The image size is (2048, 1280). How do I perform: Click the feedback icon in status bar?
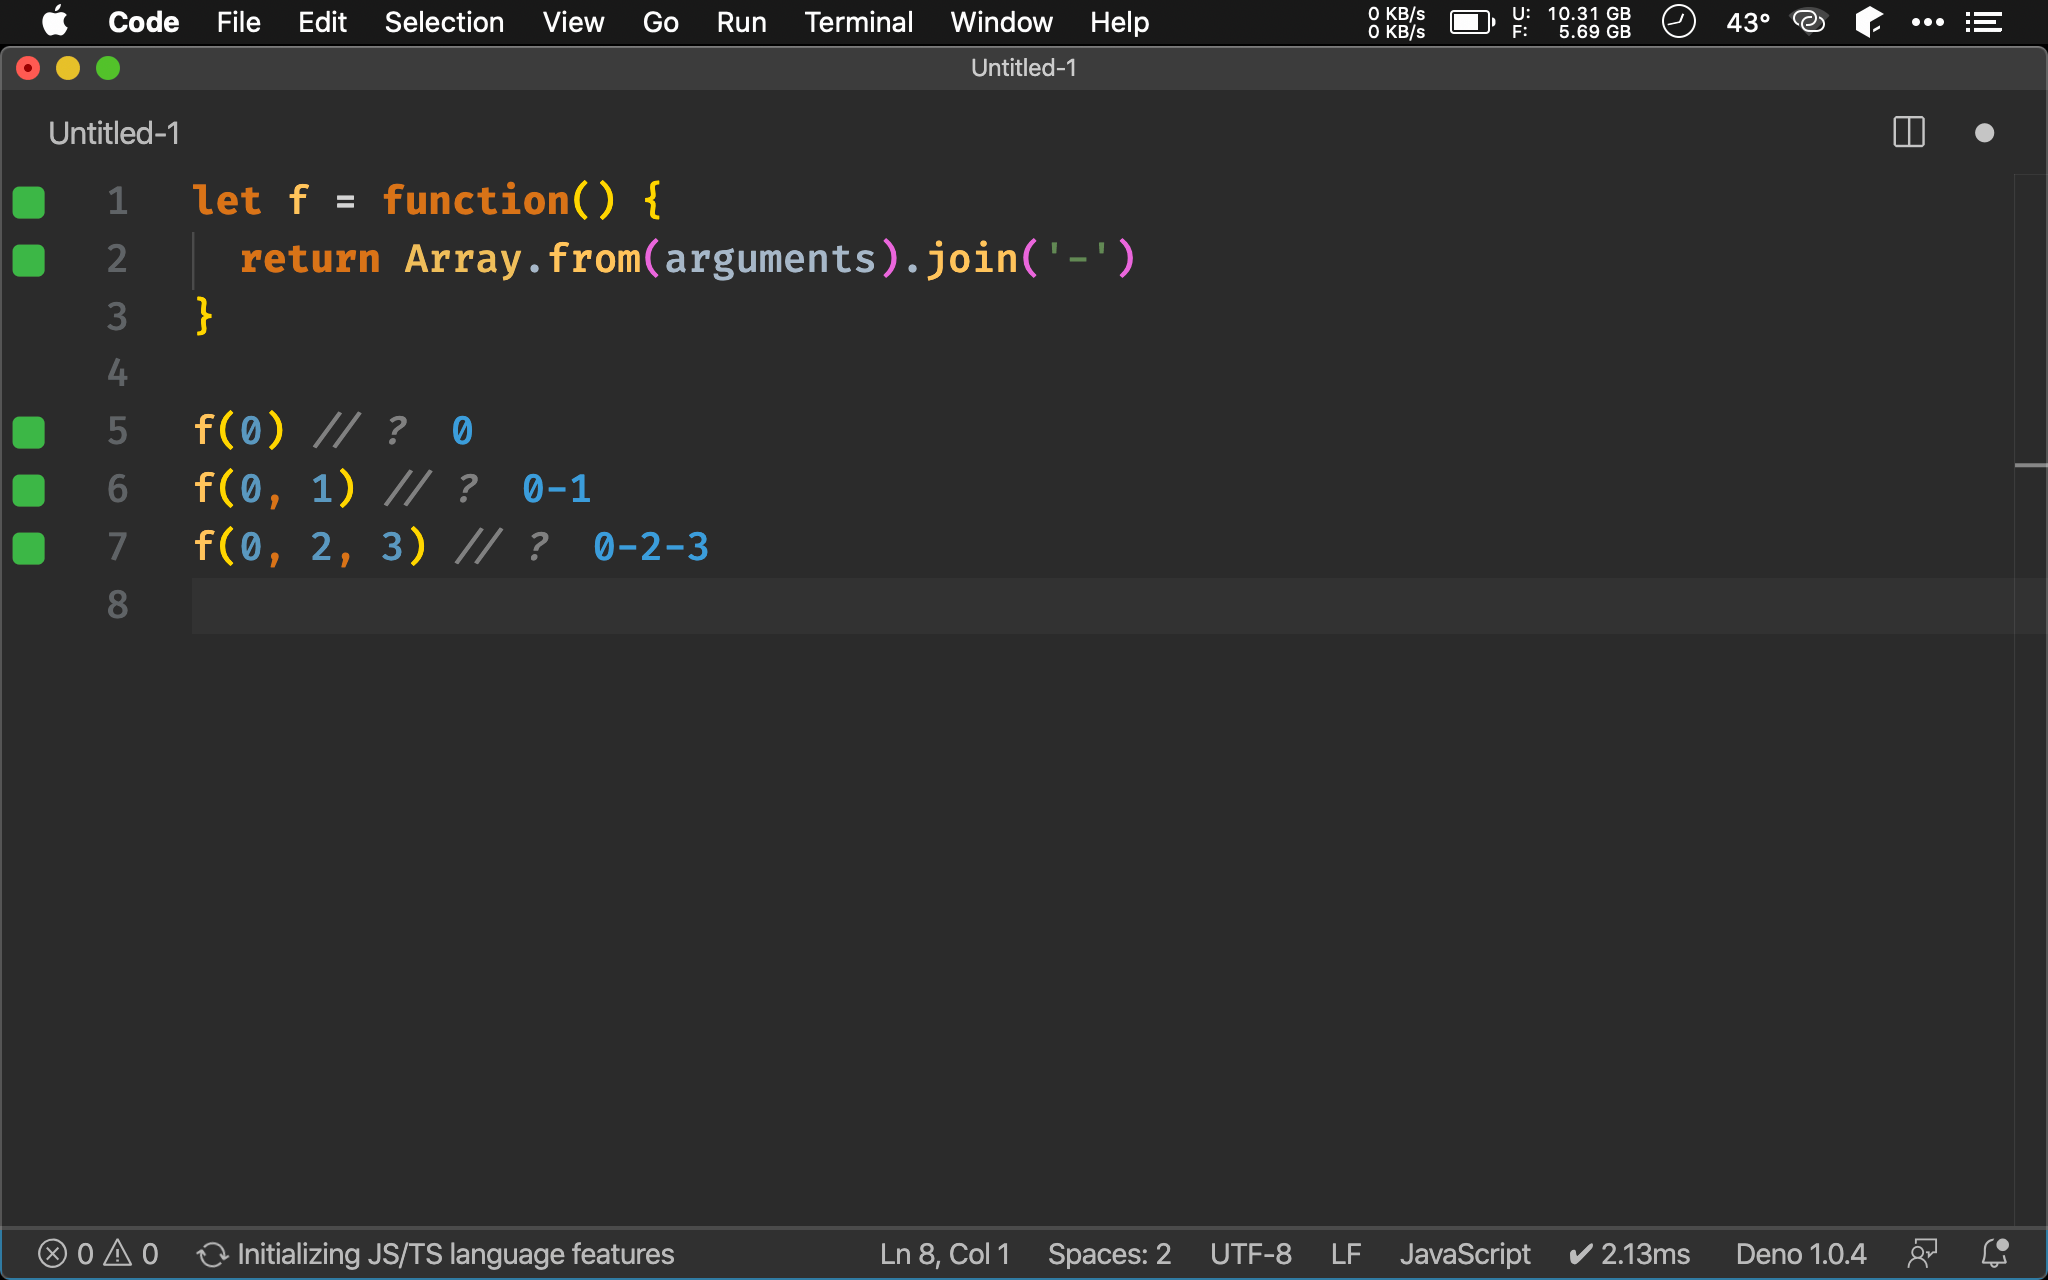(x=1922, y=1254)
